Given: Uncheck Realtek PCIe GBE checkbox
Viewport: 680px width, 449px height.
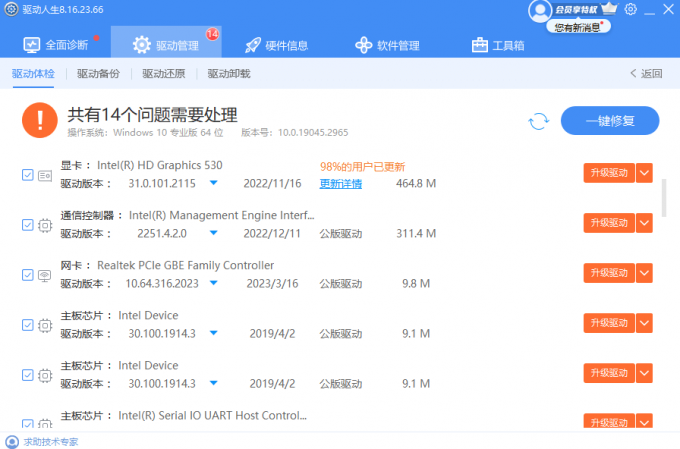Looking at the screenshot, I should point(28,275).
